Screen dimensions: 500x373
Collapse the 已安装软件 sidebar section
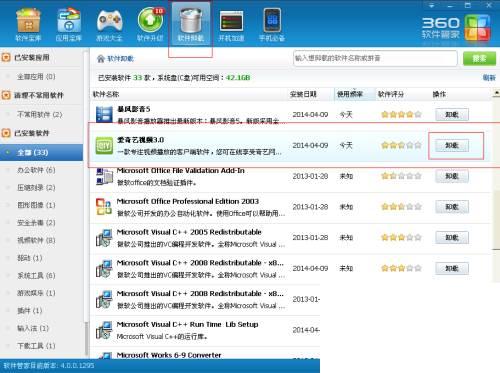[6, 133]
